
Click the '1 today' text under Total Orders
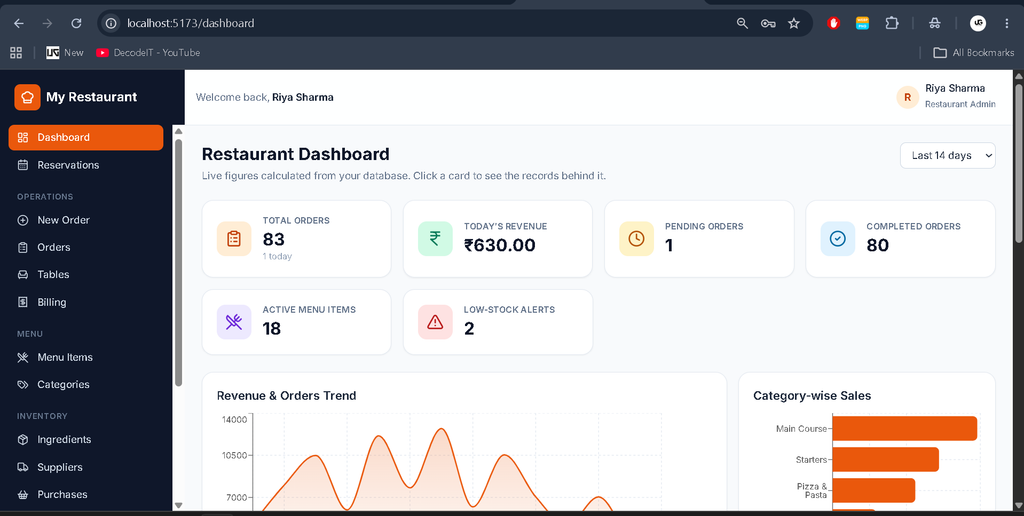278,257
